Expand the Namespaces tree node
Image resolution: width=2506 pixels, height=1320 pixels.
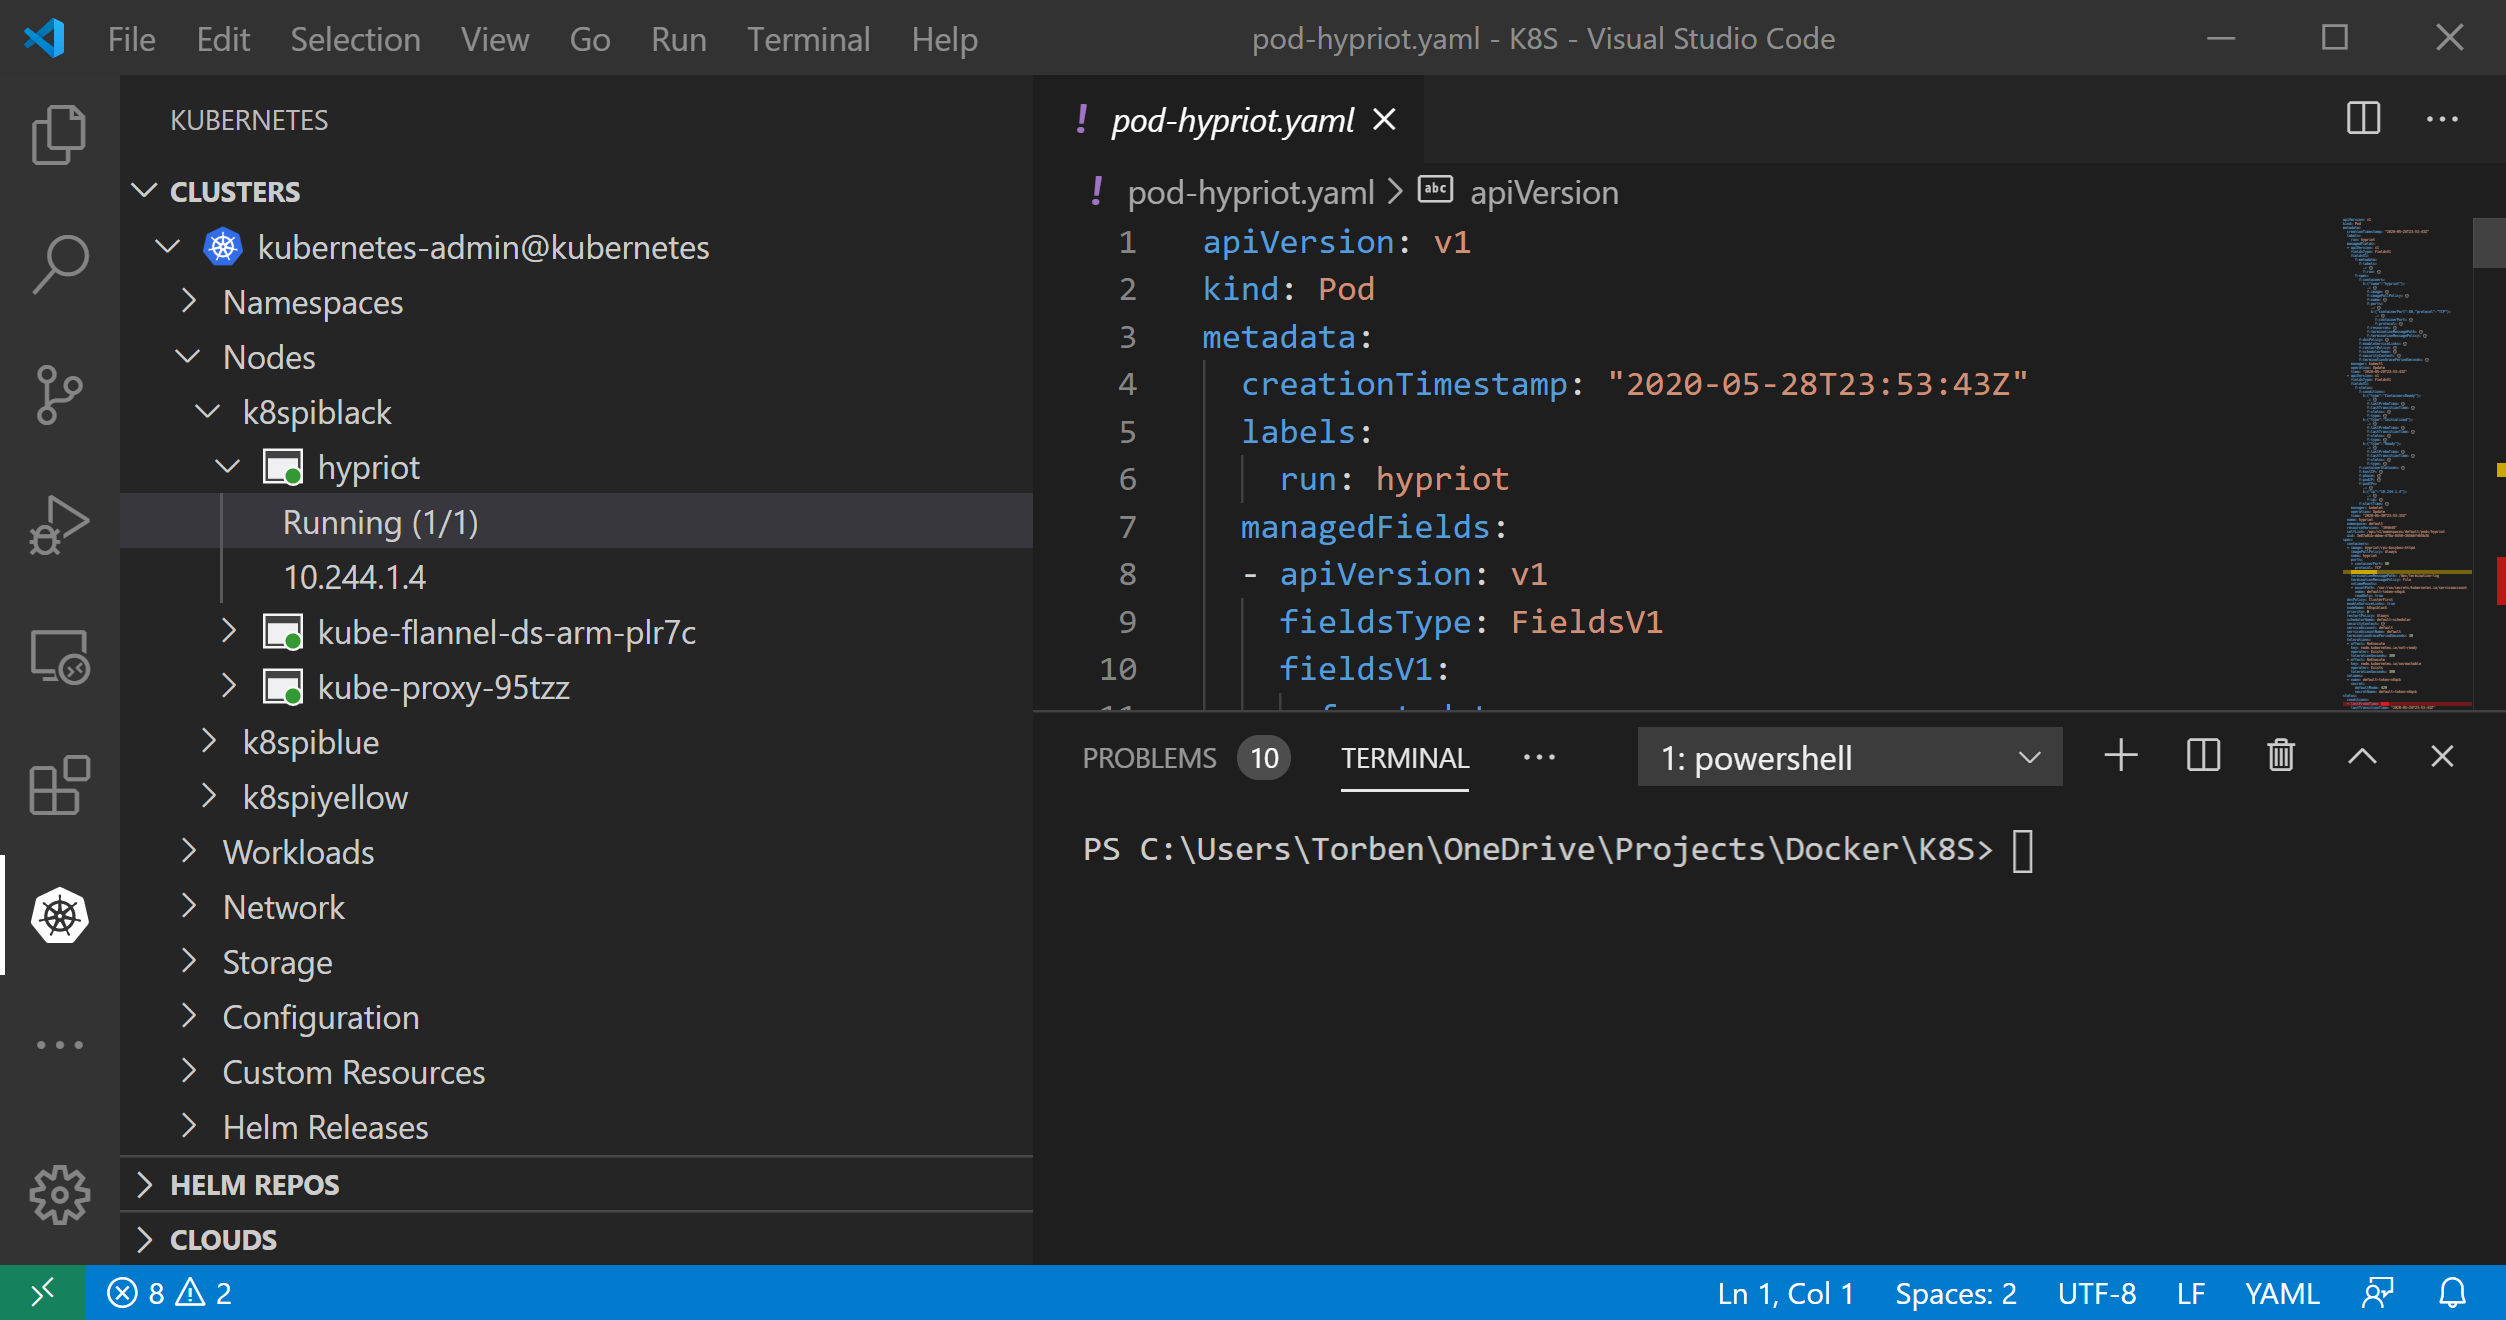[189, 300]
